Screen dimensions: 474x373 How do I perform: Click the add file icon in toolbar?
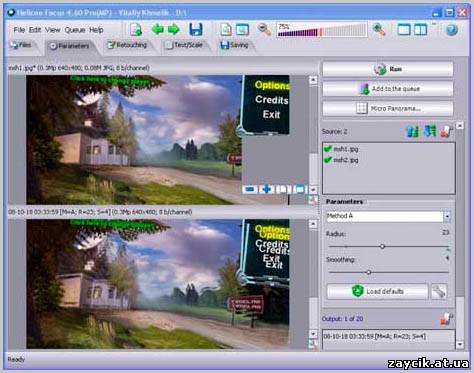(x=136, y=30)
